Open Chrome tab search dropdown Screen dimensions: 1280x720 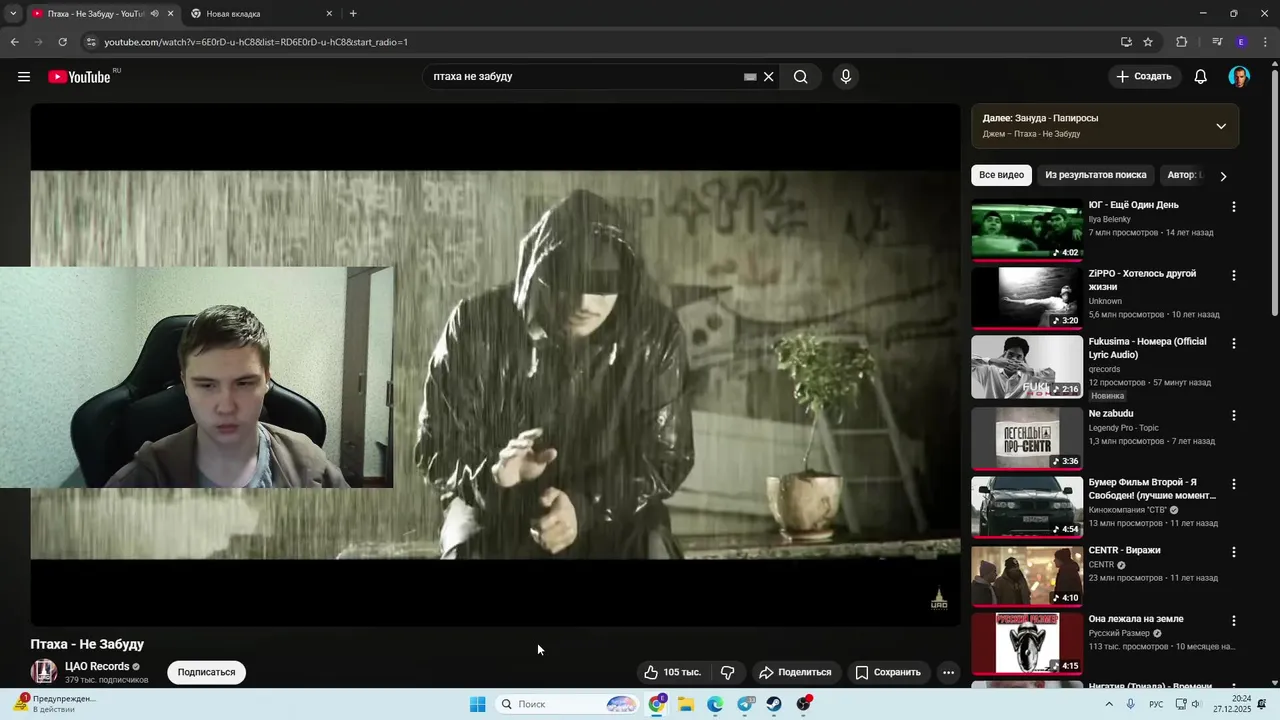point(13,13)
